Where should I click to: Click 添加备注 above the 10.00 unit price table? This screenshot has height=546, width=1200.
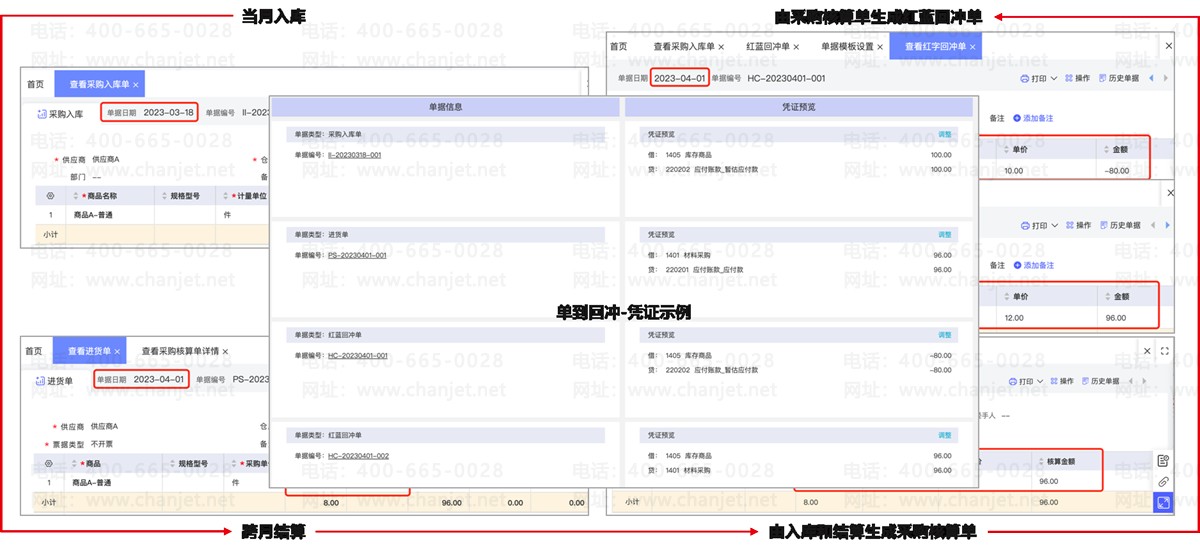[1033, 118]
